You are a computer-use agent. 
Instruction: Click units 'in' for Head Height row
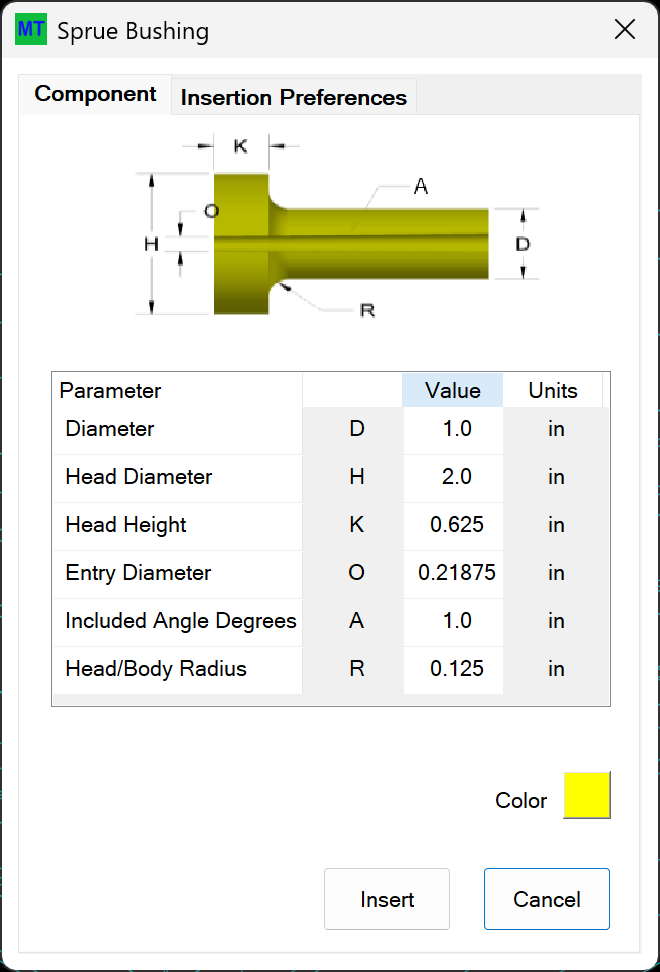(556, 525)
